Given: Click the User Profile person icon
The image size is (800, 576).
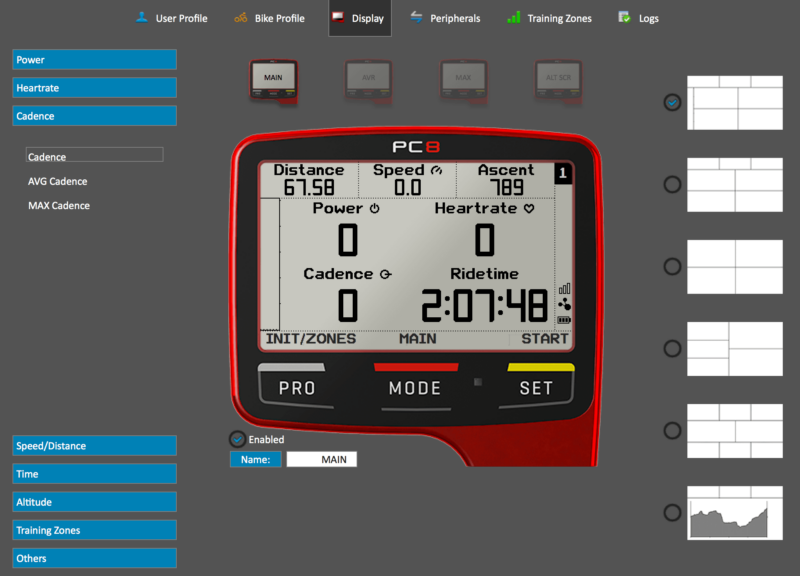Looking at the screenshot, I should [x=142, y=18].
